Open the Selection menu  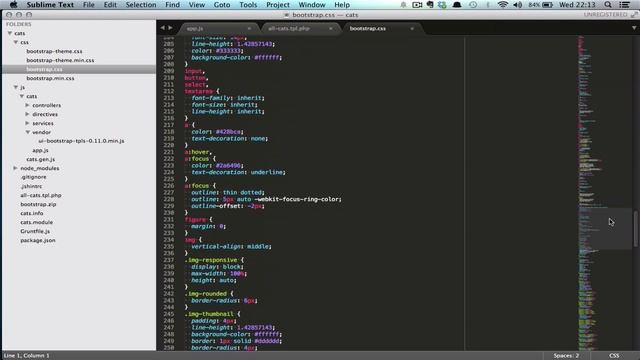pyautogui.click(x=141, y=5)
